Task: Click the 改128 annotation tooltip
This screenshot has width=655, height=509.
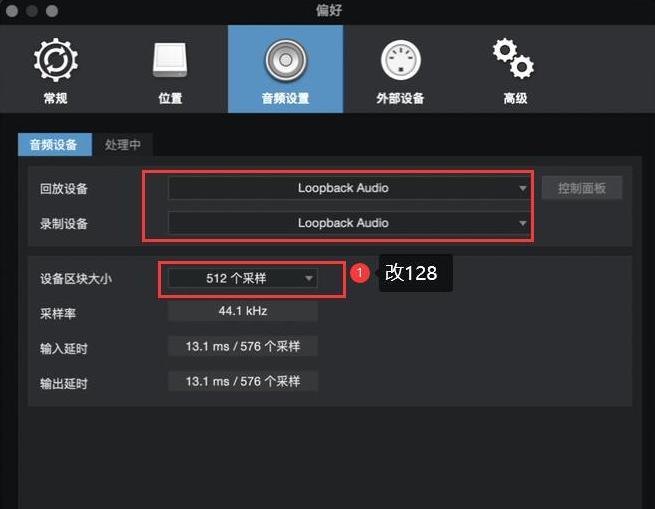Action: coord(416,273)
